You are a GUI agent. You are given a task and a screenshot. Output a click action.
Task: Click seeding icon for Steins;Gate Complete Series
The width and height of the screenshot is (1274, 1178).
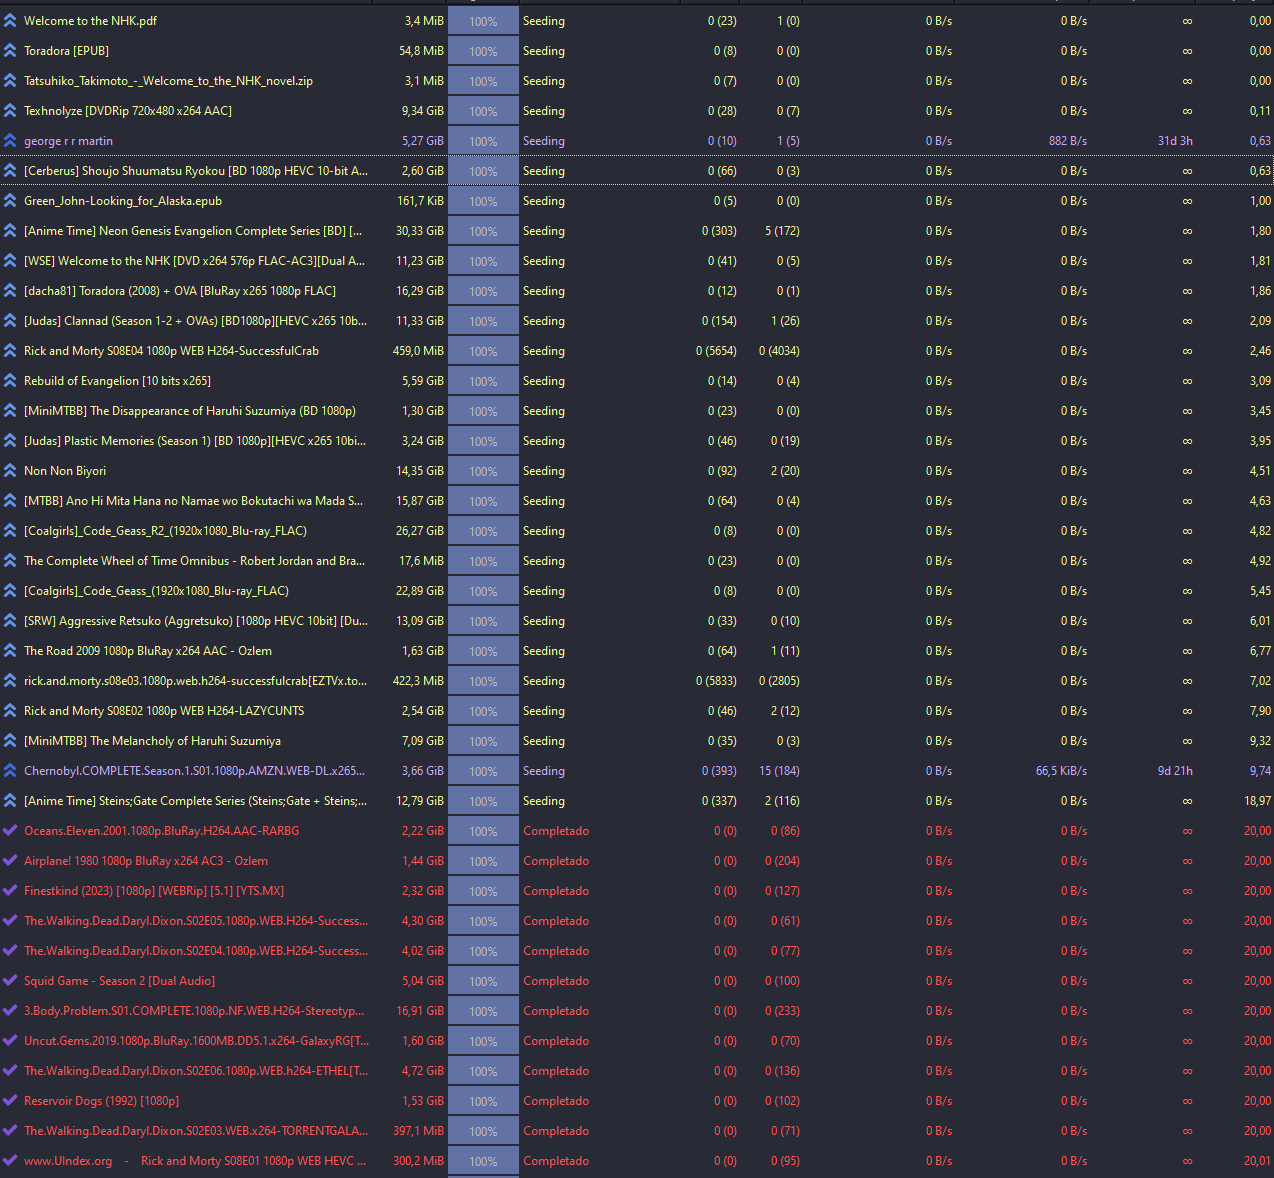(x=10, y=801)
